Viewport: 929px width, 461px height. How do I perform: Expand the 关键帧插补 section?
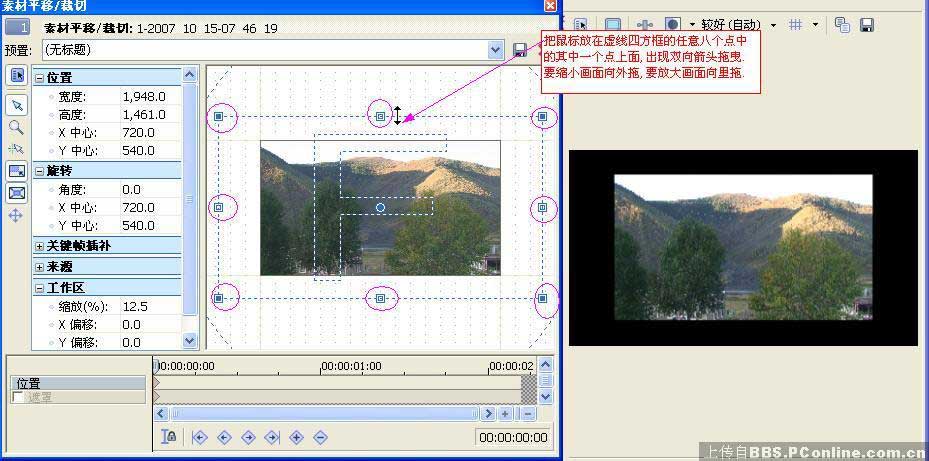[x=39, y=246]
